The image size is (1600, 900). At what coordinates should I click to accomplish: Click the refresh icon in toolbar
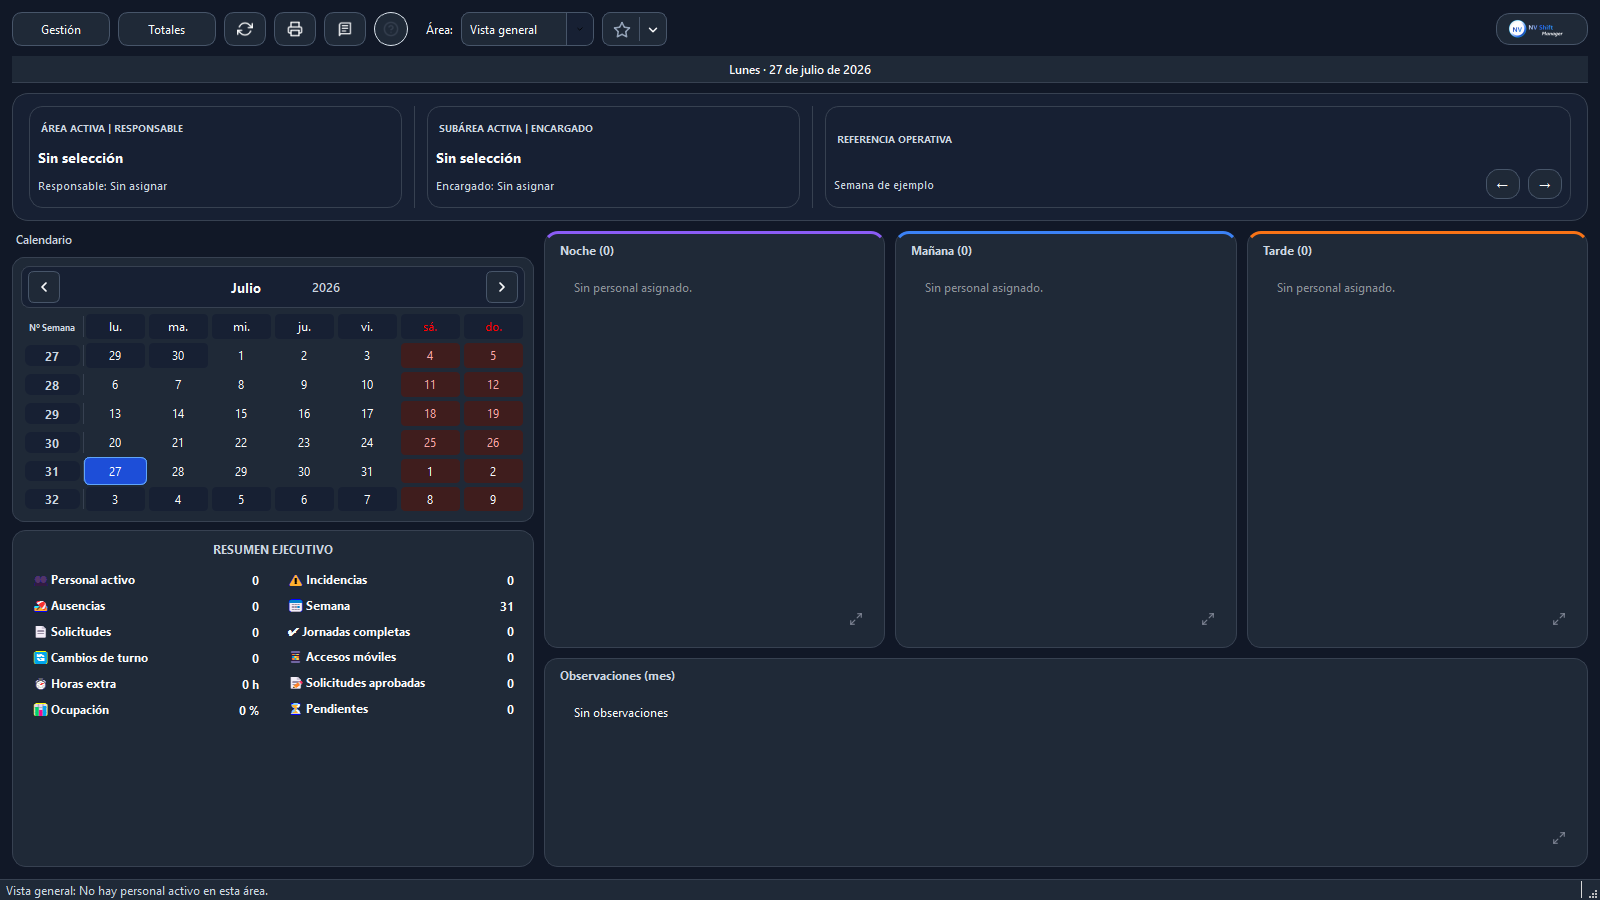tap(245, 30)
